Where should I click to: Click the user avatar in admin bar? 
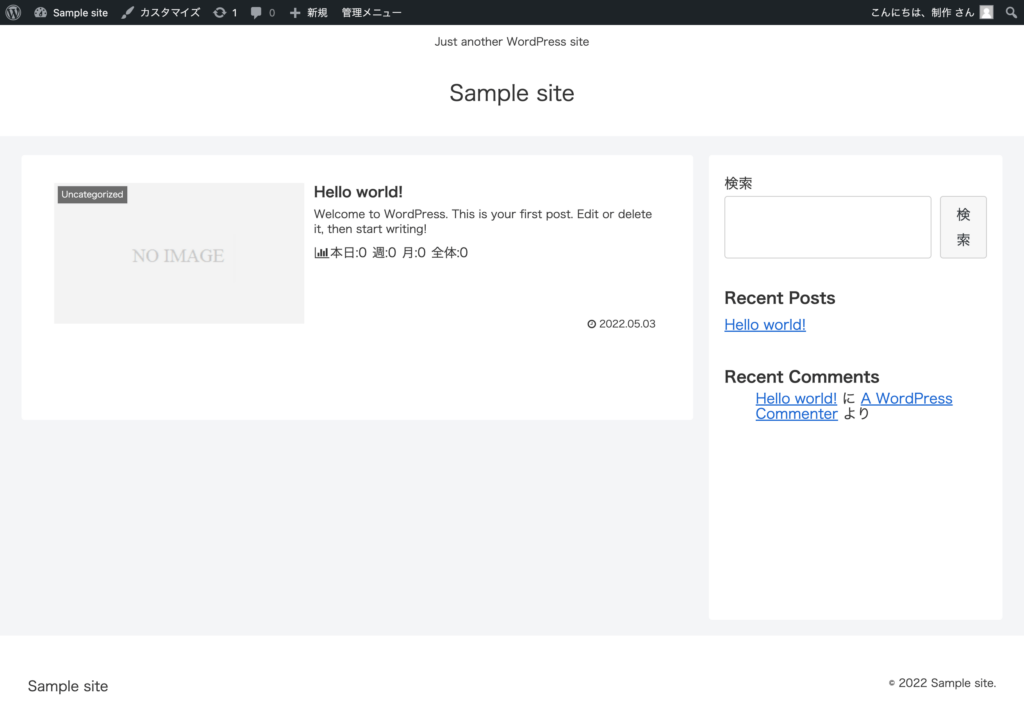pyautogui.click(x=986, y=12)
